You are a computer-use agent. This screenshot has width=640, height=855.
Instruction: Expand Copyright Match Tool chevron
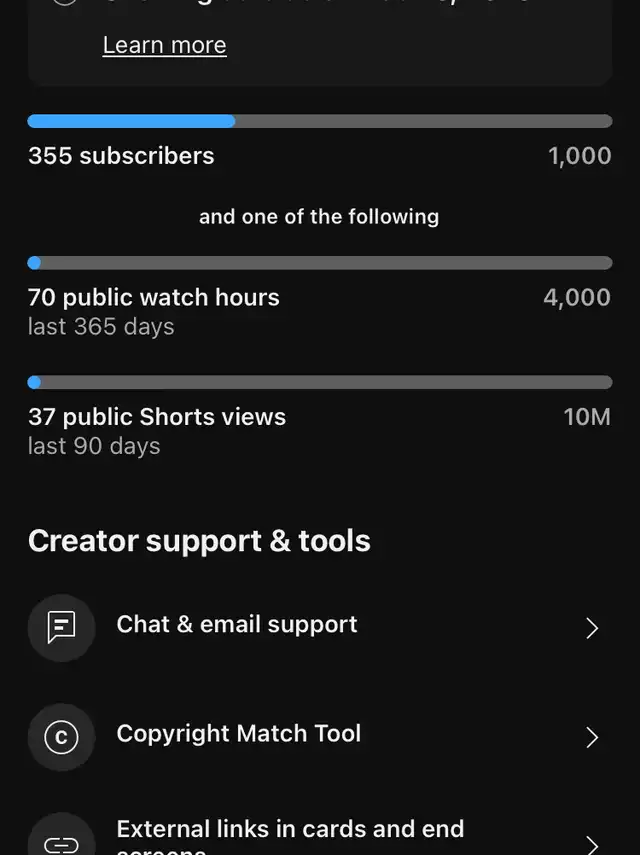592,737
